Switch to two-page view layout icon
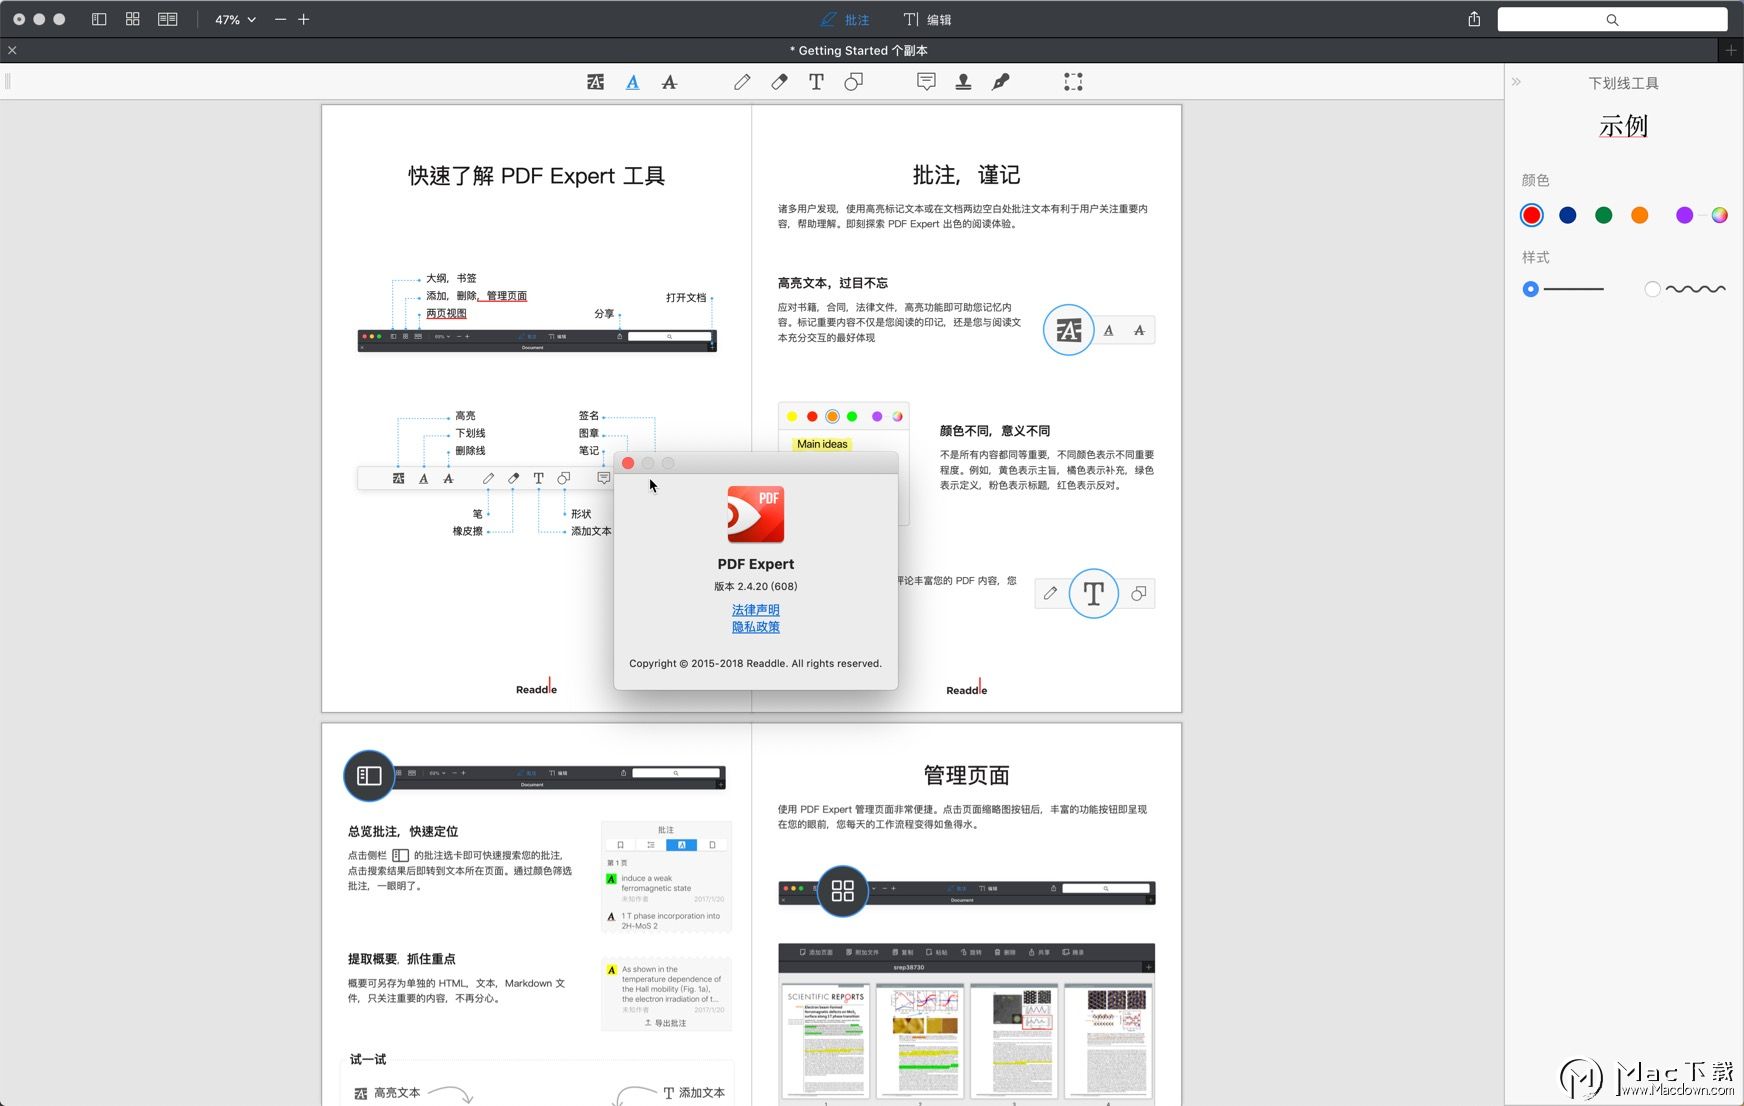 pos(168,19)
